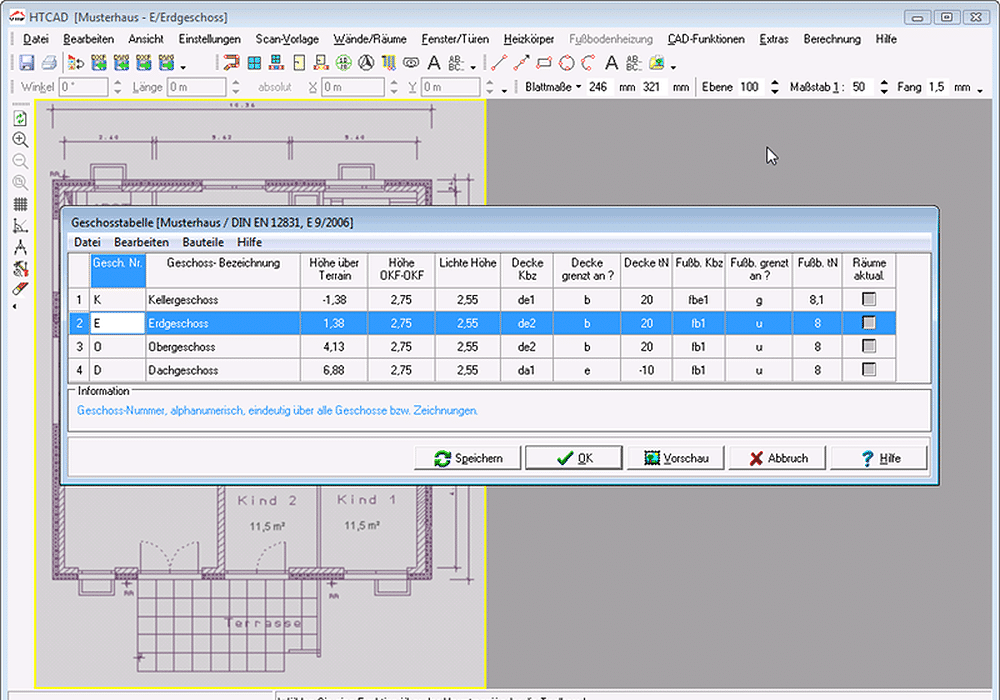The height and width of the screenshot is (700, 1000).
Task: Tick Räume aktual. checkbox for Erdgeschoss
Action: (869, 323)
